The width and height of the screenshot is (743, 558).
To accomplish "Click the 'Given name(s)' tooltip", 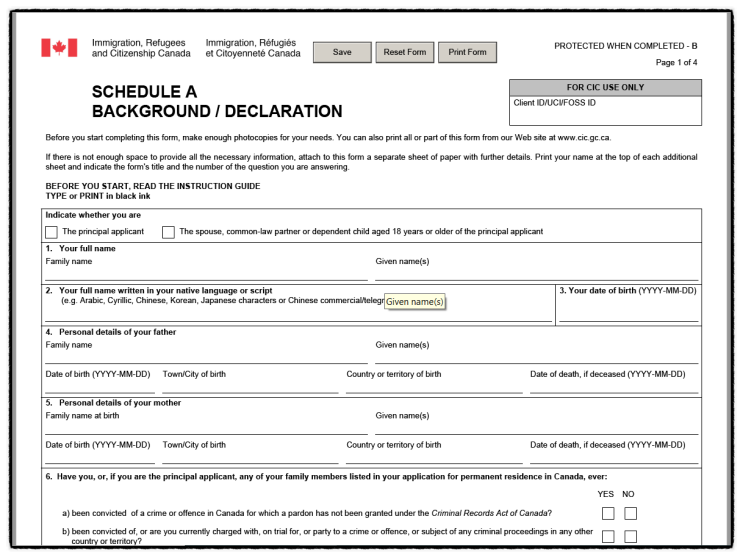I will [x=415, y=302].
